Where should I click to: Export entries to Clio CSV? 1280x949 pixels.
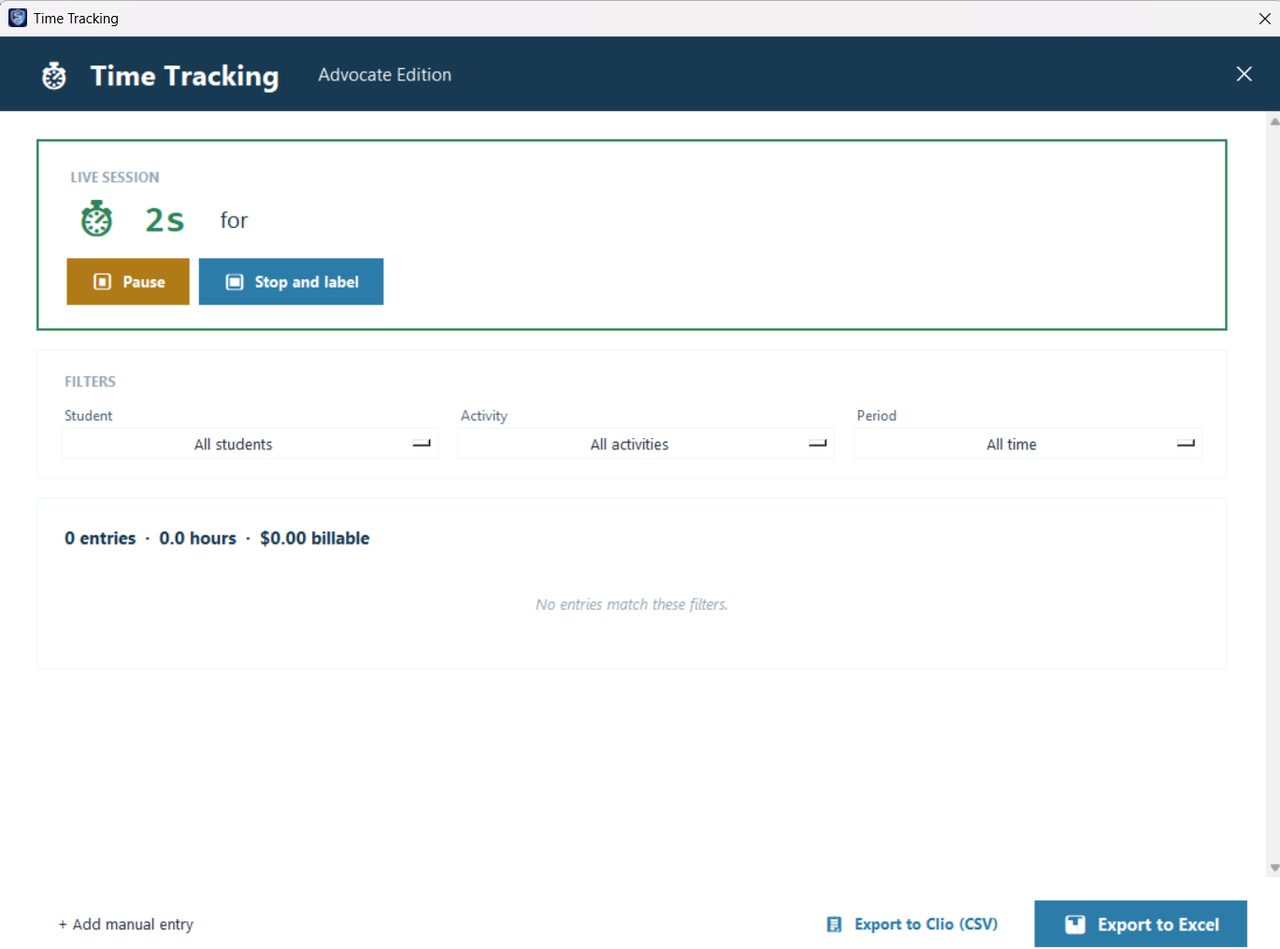point(912,925)
